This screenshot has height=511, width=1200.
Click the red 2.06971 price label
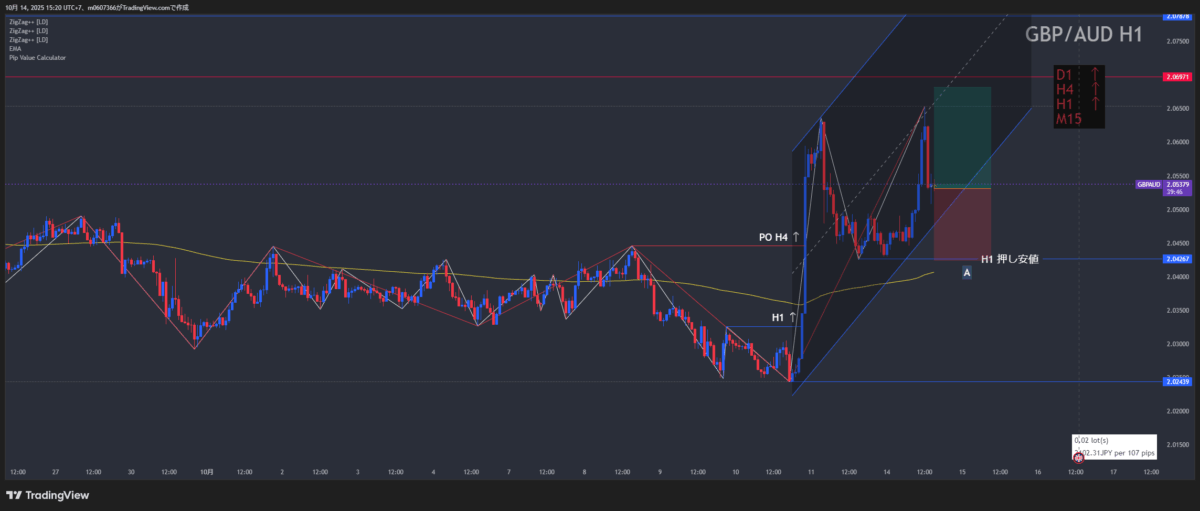tap(1177, 77)
